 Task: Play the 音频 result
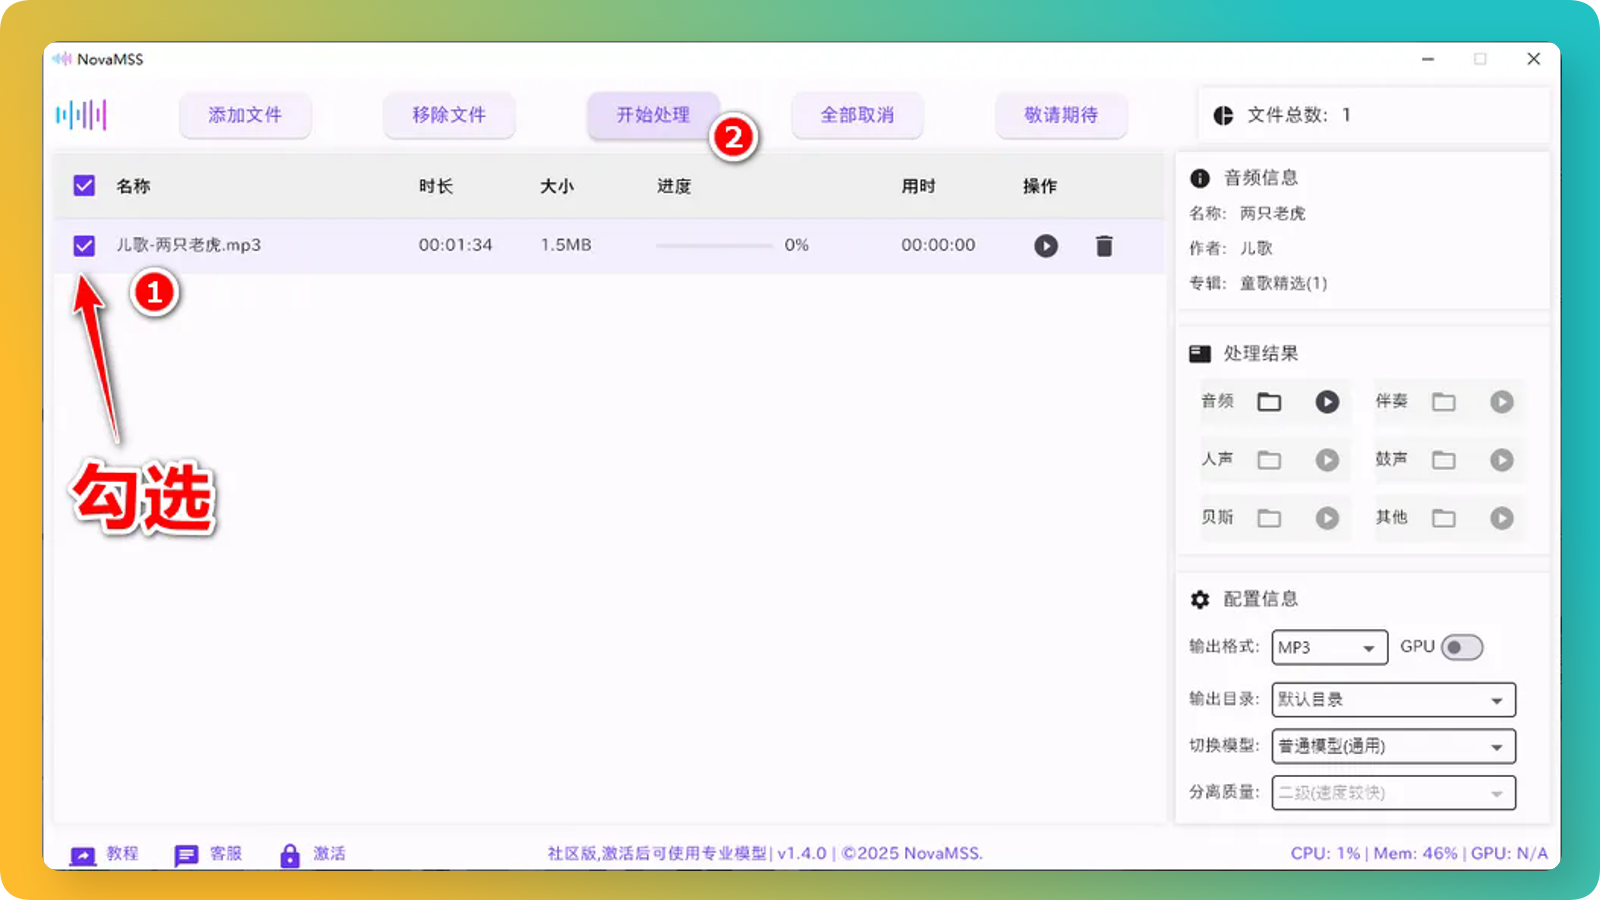coord(1327,402)
